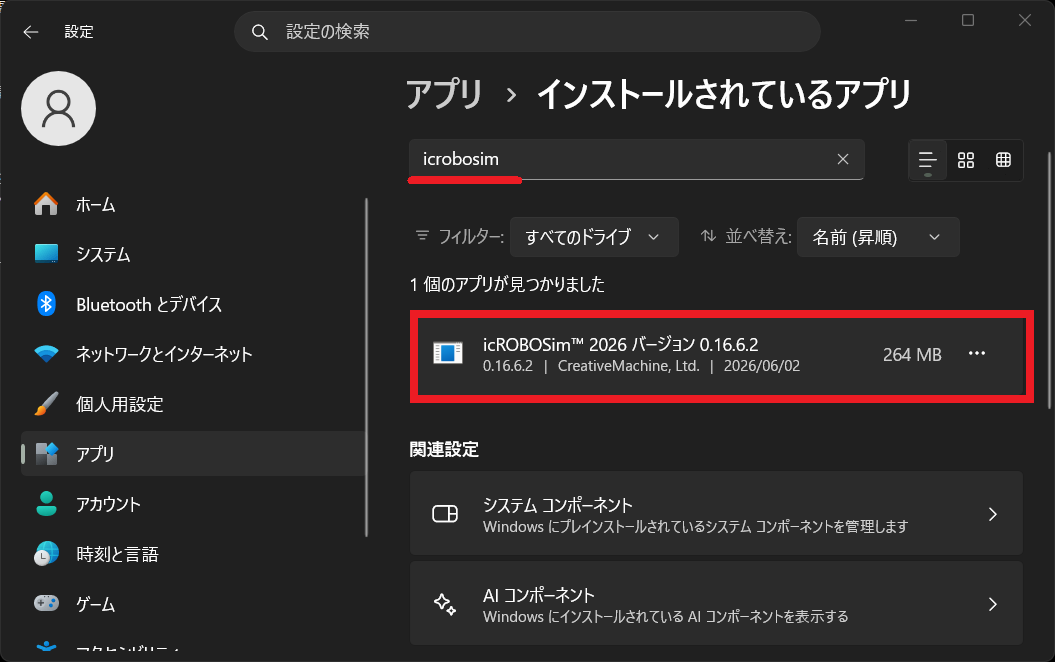Click the AI コンポーネント sparkle icon
This screenshot has width=1055, height=662.
coord(445,604)
